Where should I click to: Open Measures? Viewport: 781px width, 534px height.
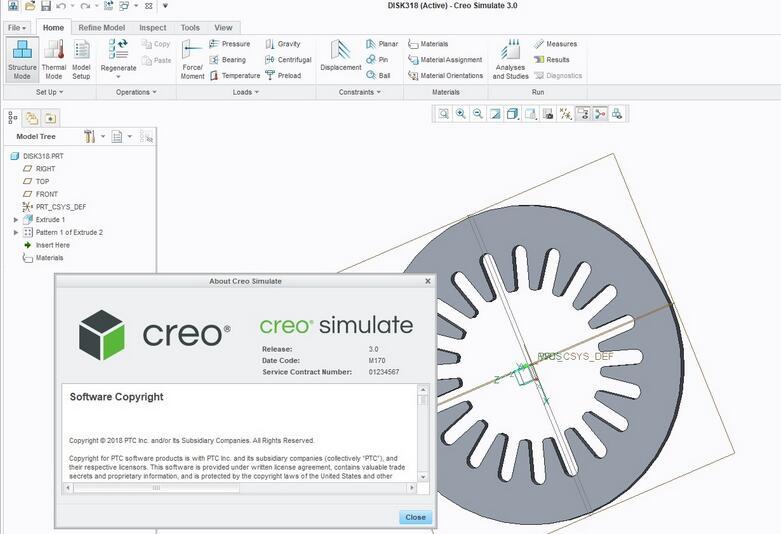(555, 44)
